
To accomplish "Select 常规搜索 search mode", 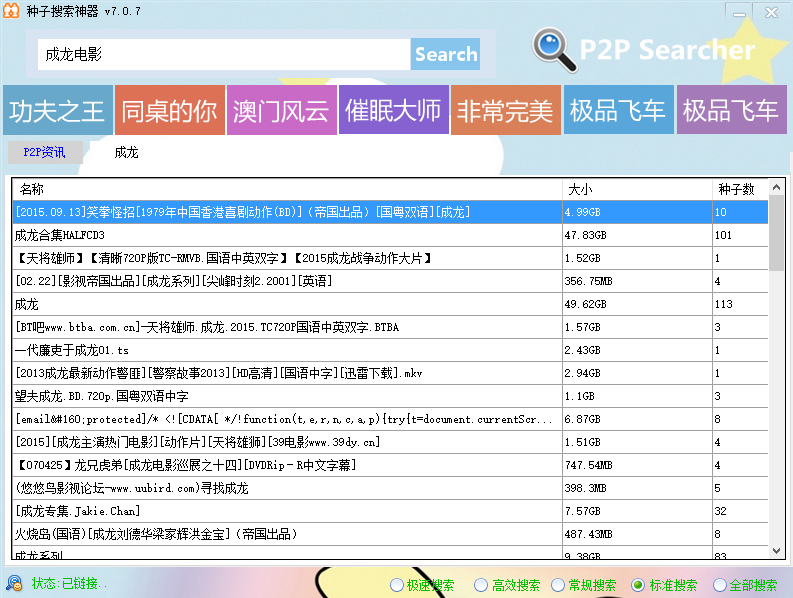I will [584, 585].
